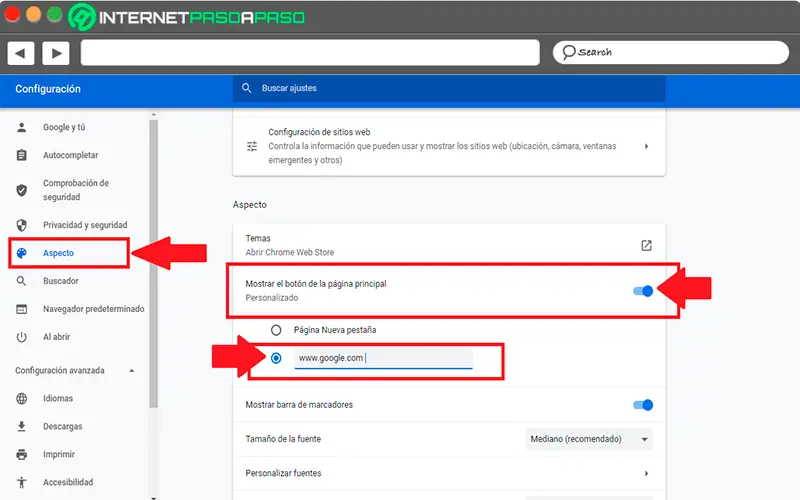Click the browser address bar
The image size is (800, 500).
pos(310,53)
